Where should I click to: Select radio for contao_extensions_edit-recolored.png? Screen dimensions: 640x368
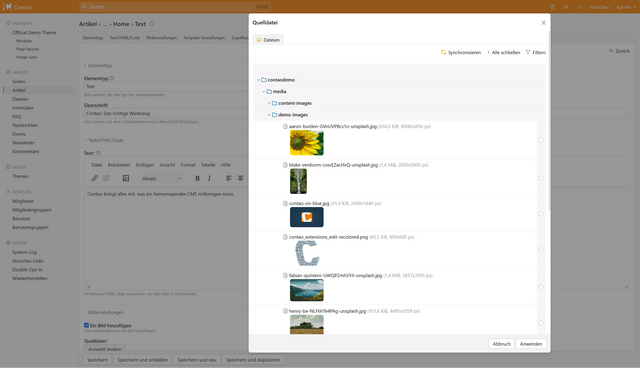coord(540,250)
